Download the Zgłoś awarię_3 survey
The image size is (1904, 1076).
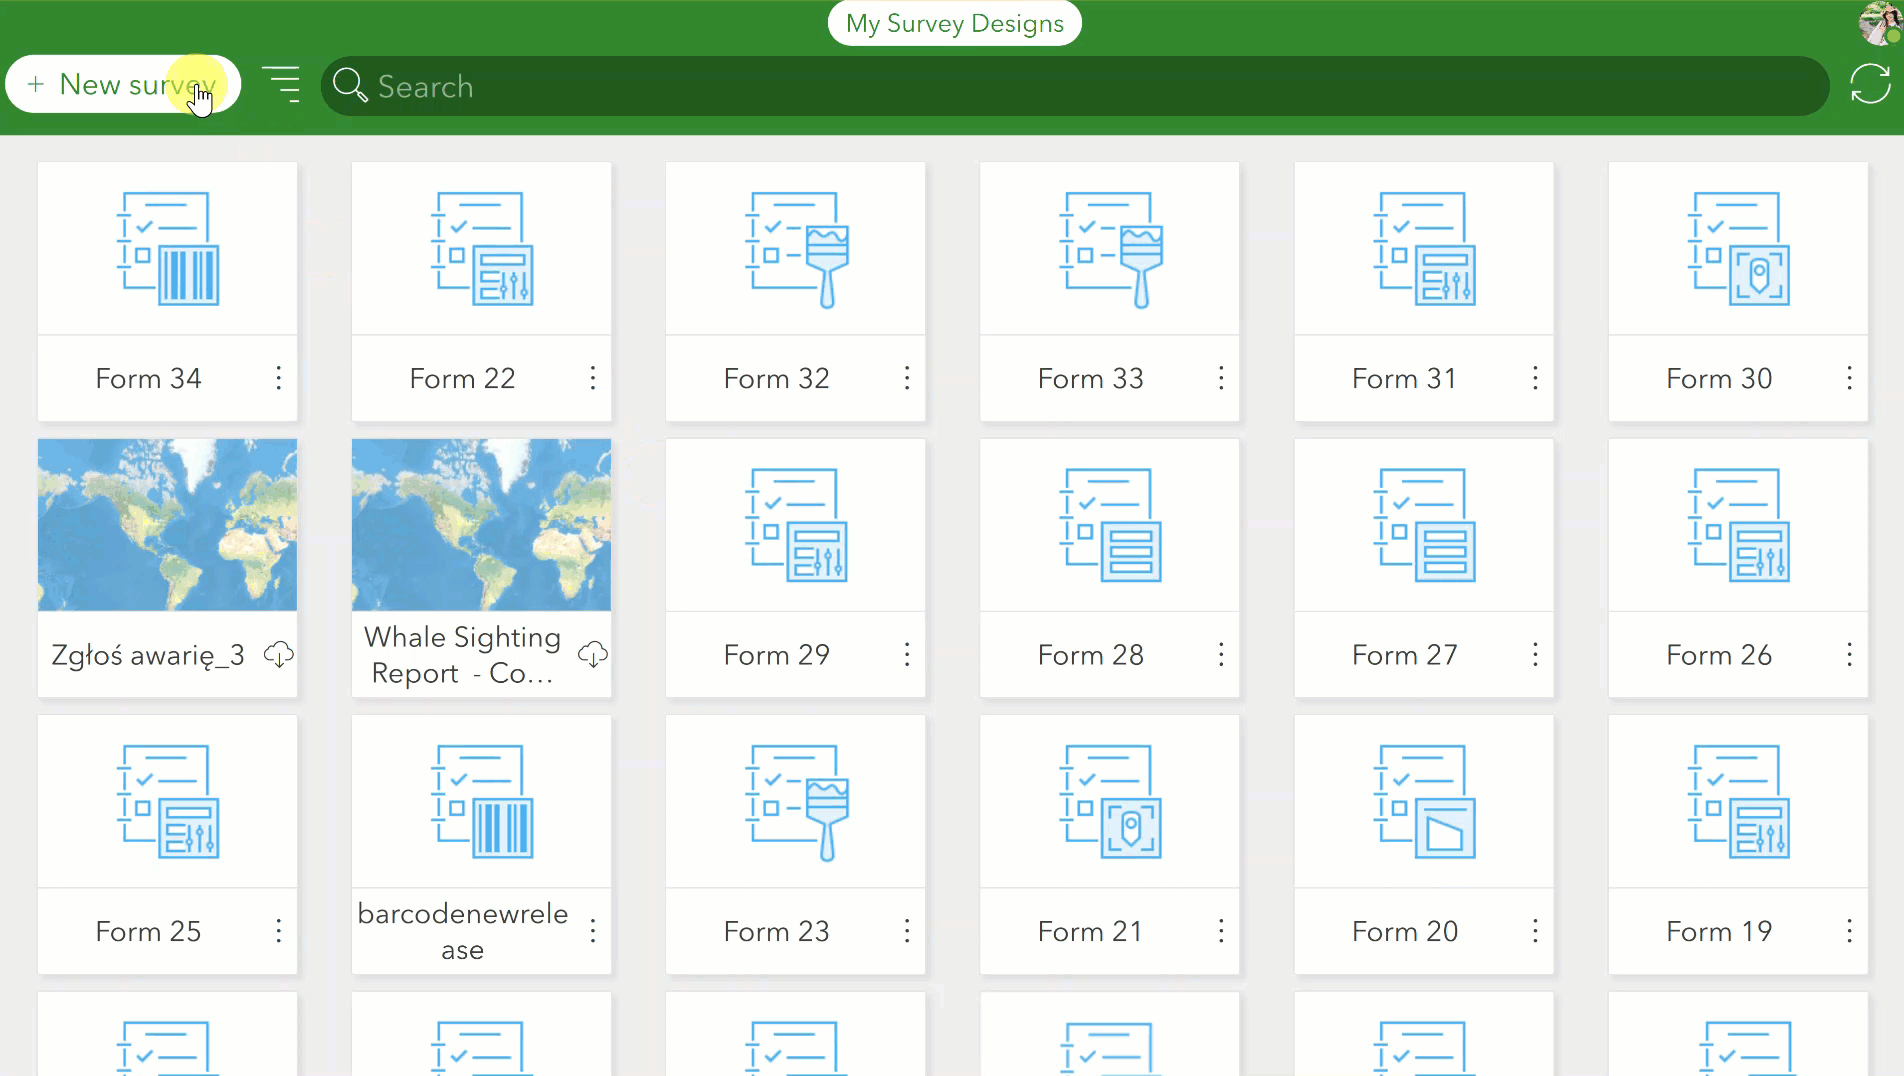(x=278, y=655)
